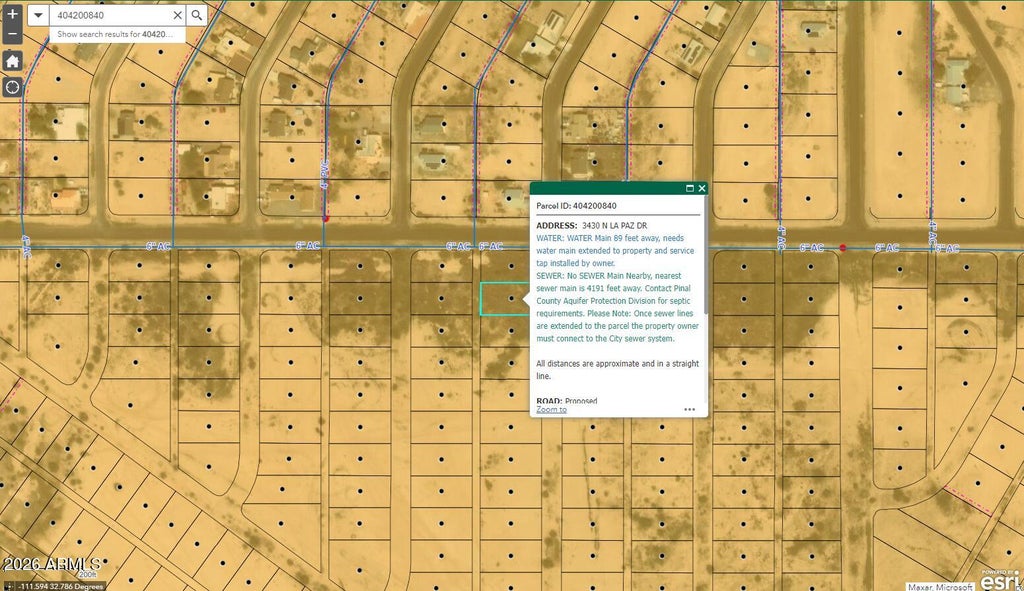The width and height of the screenshot is (1024, 591).
Task: Zoom in with the plus button
Action: 12,14
